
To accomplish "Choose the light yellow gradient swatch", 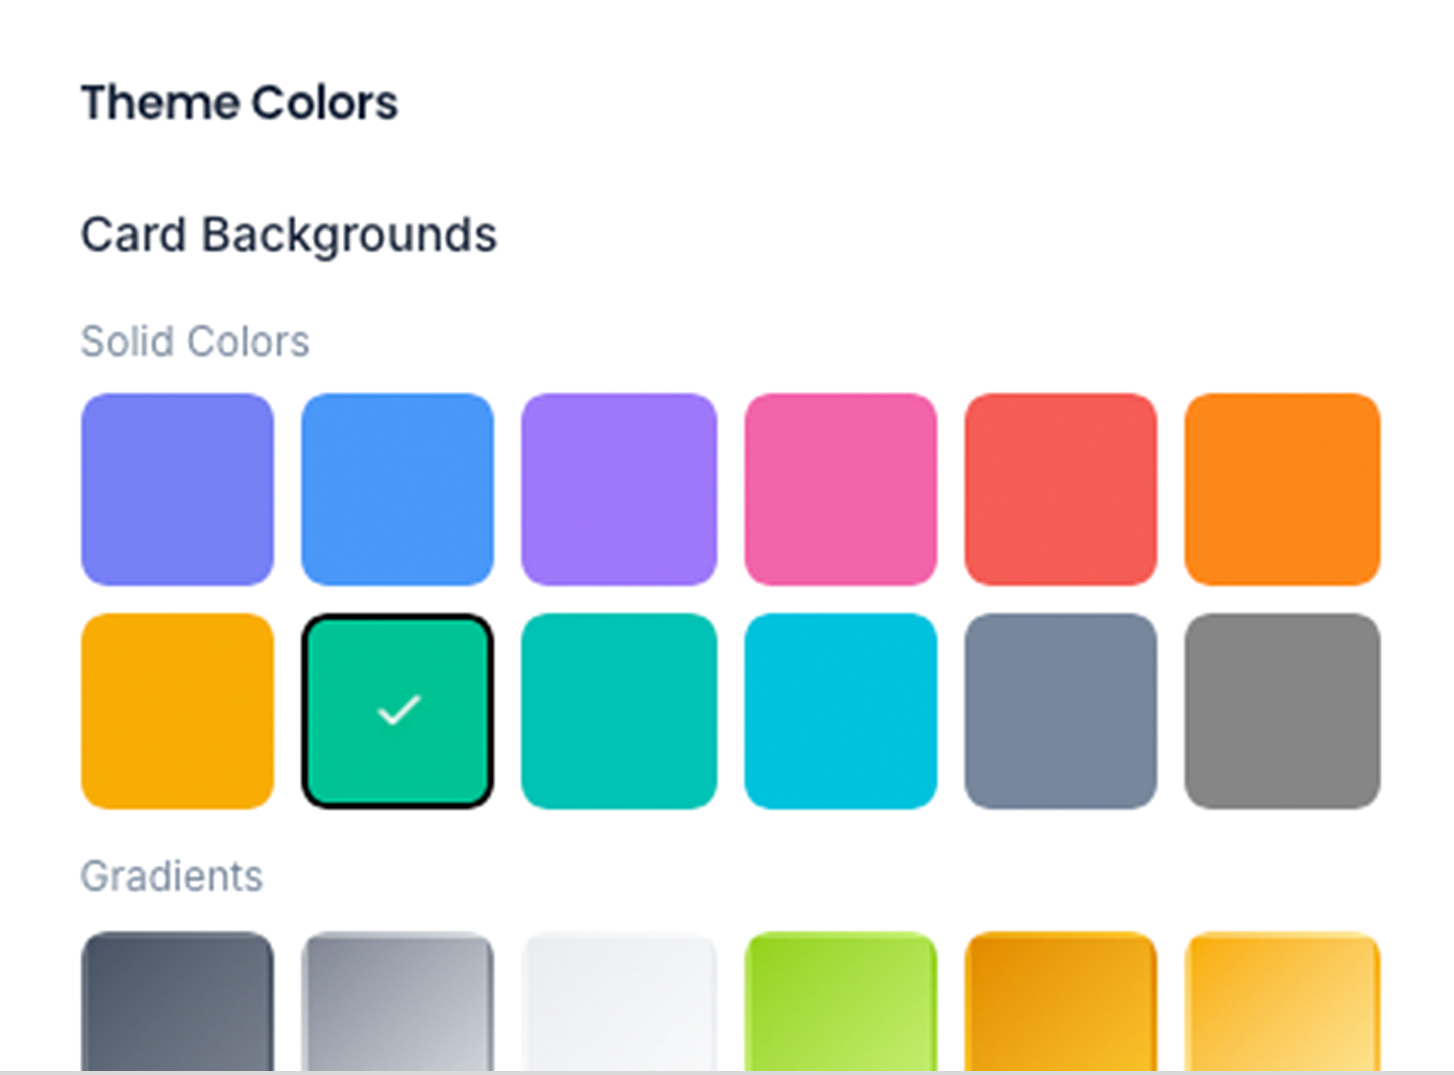I will 1282,1000.
